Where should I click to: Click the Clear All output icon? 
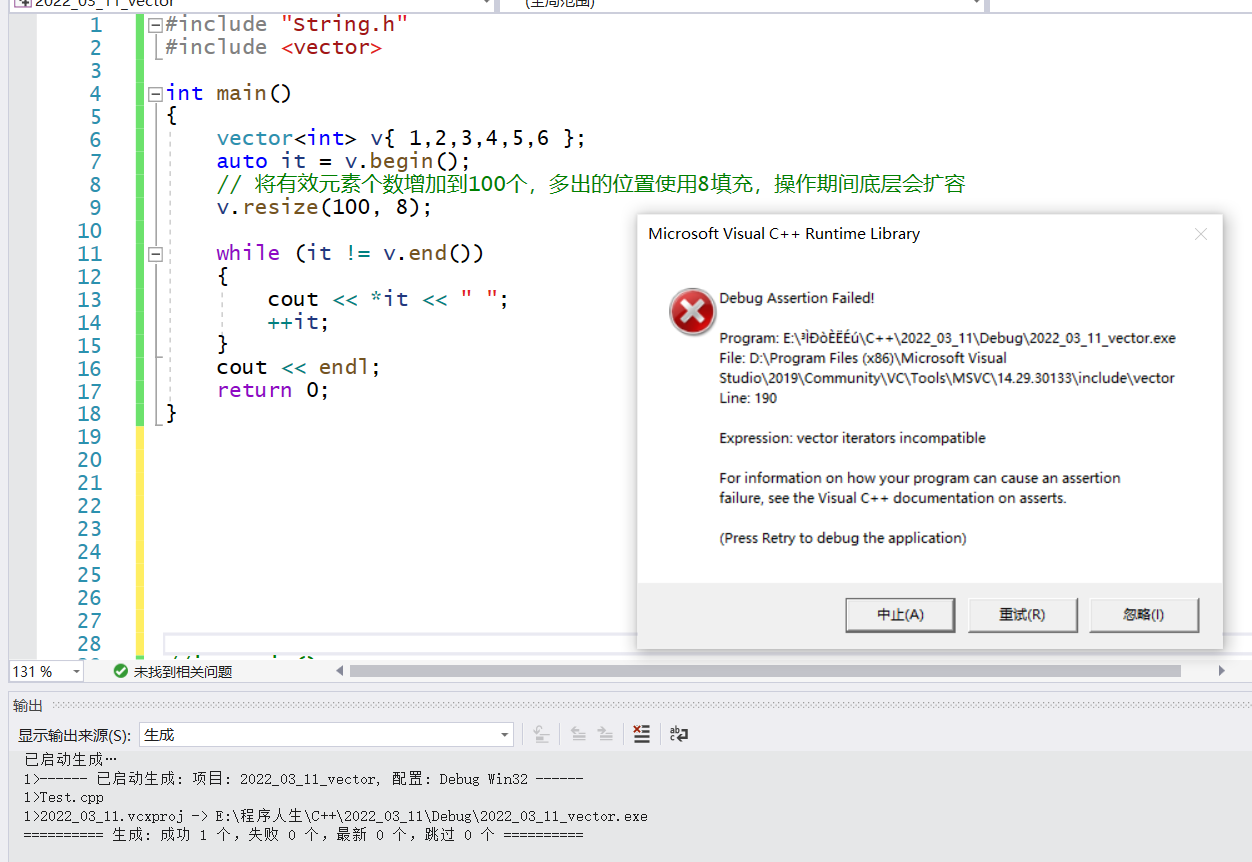click(x=641, y=733)
